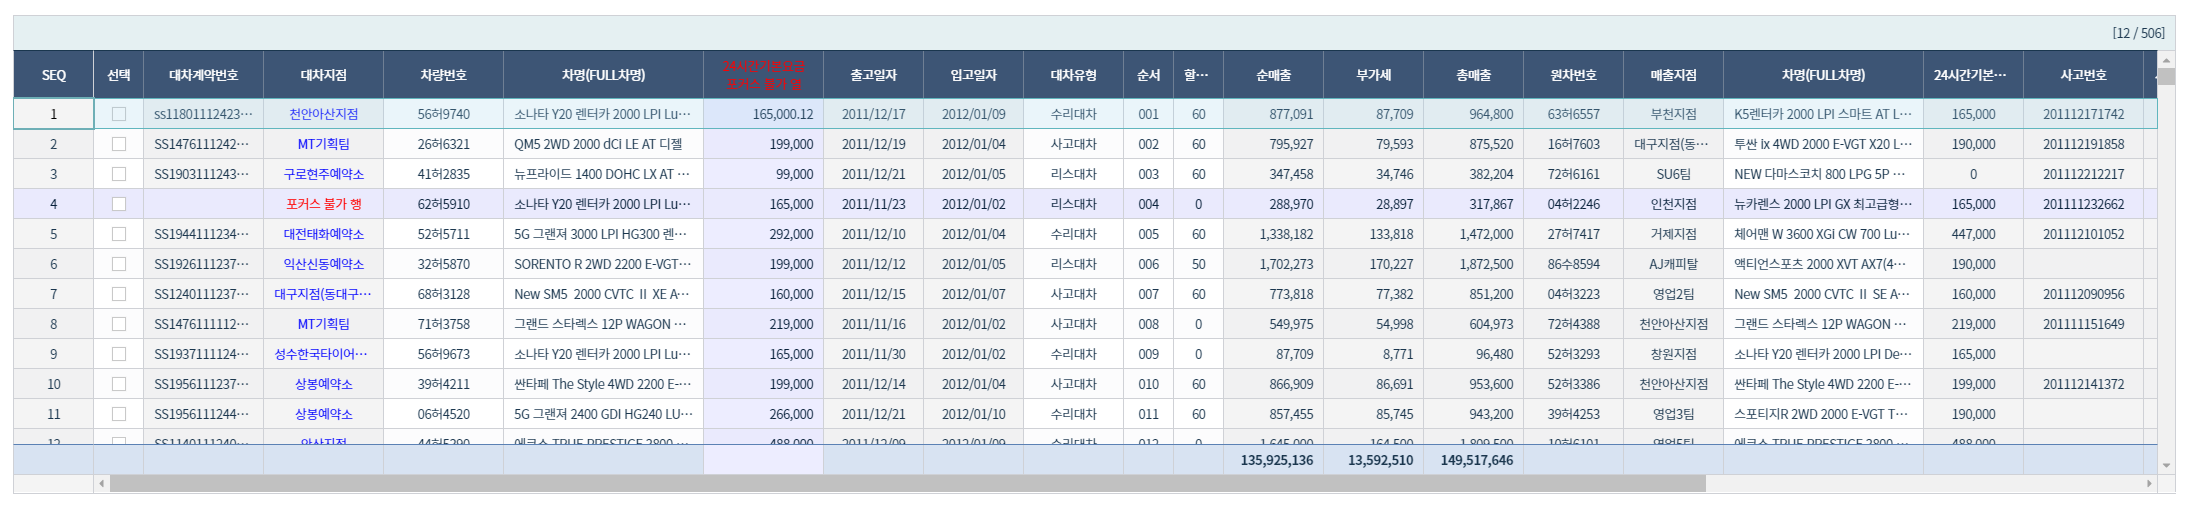Open the 익산신동예약소 branch link
This screenshot has width=2189, height=508.
coord(323,264)
